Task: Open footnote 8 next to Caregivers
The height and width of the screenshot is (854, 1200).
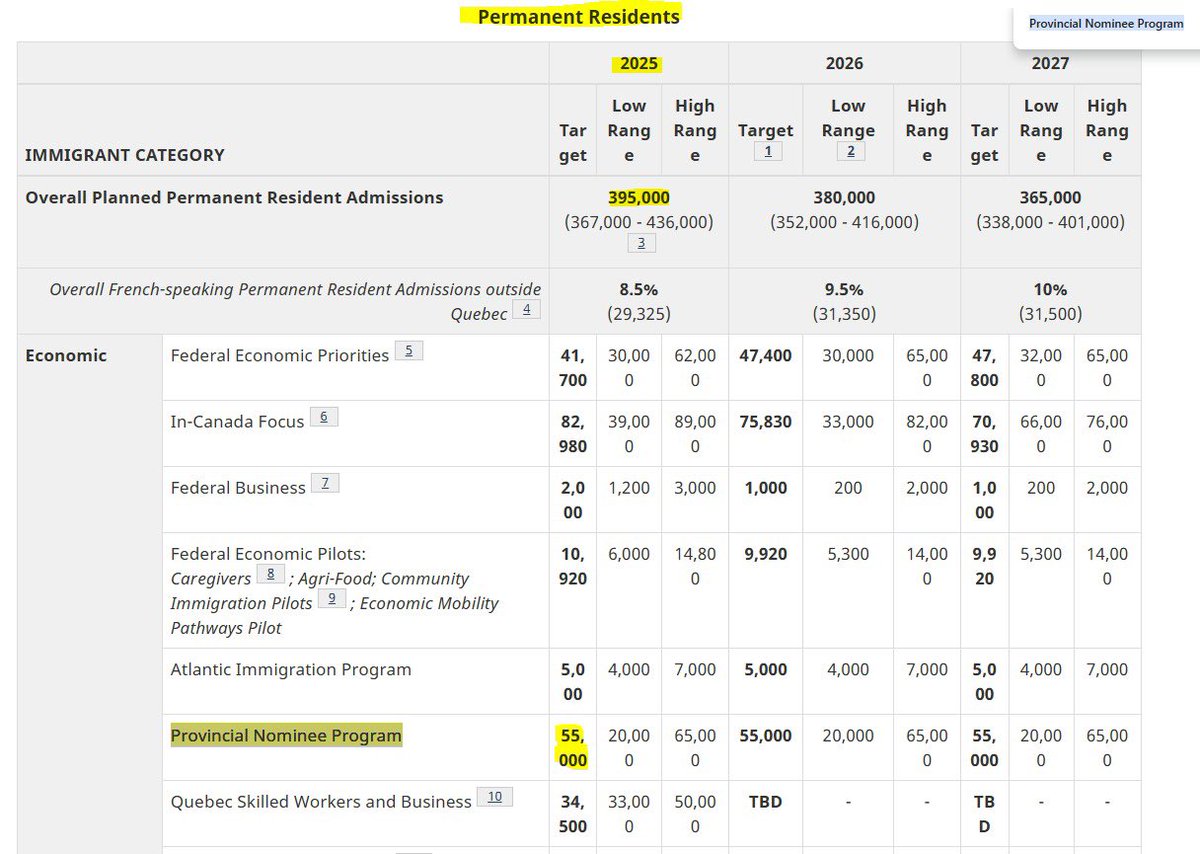Action: (x=269, y=575)
